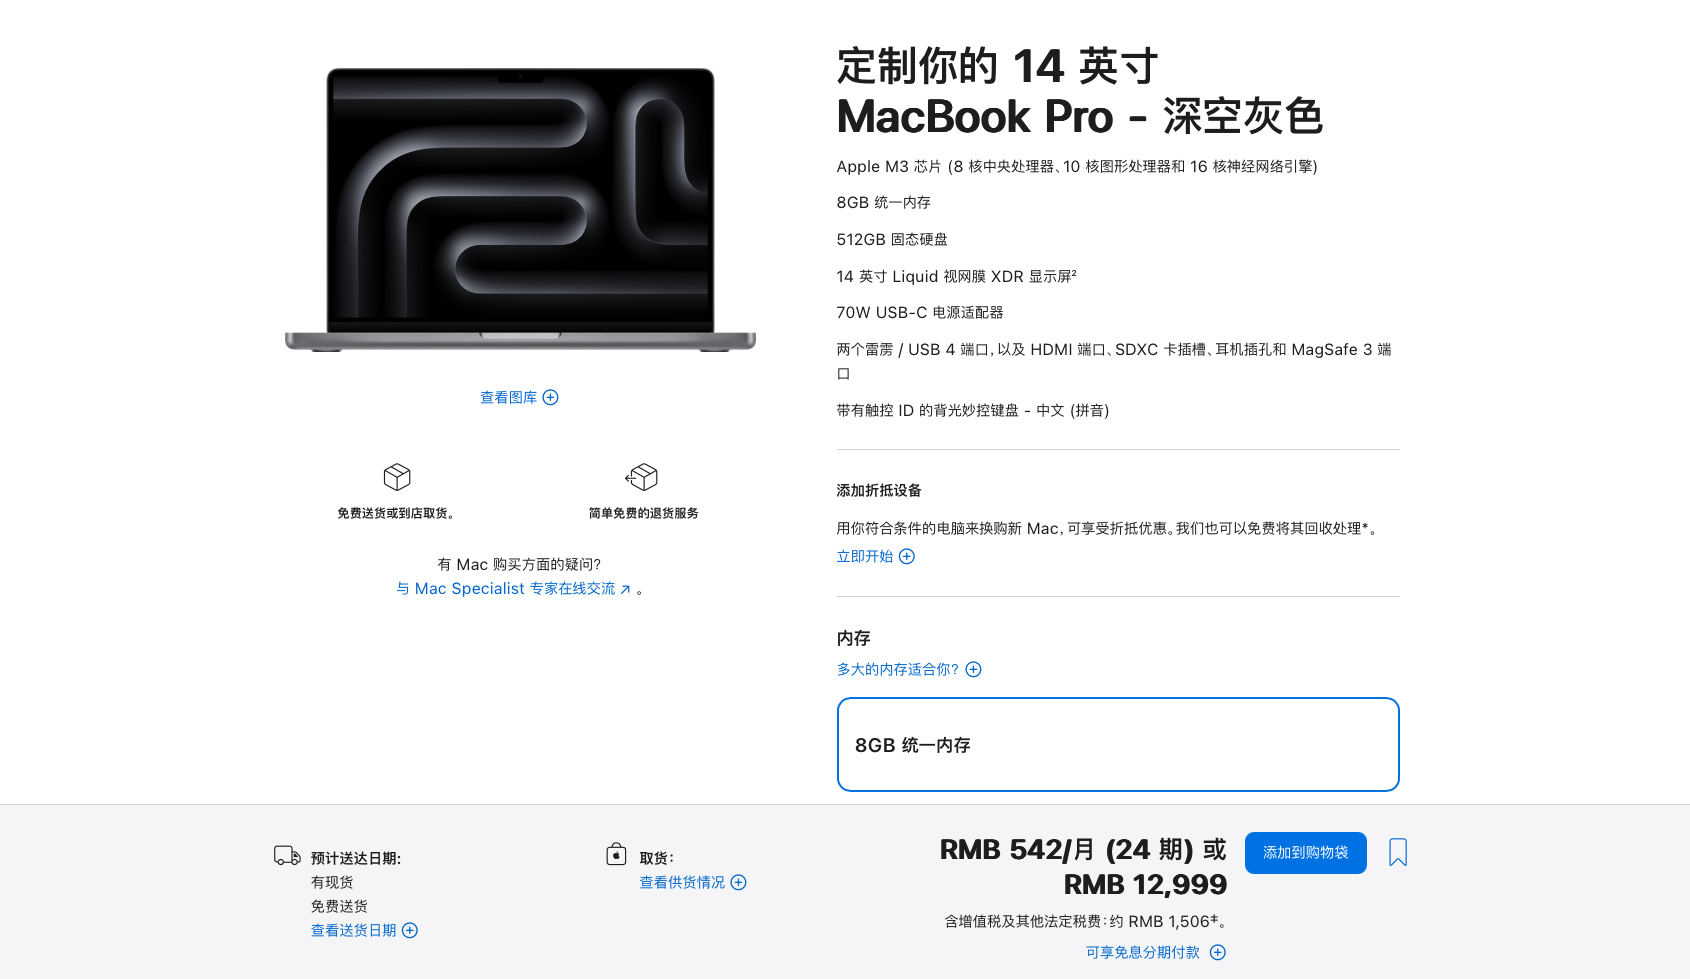Click the plus icon next to 立即开始
The height and width of the screenshot is (979, 1690).
[x=906, y=556]
